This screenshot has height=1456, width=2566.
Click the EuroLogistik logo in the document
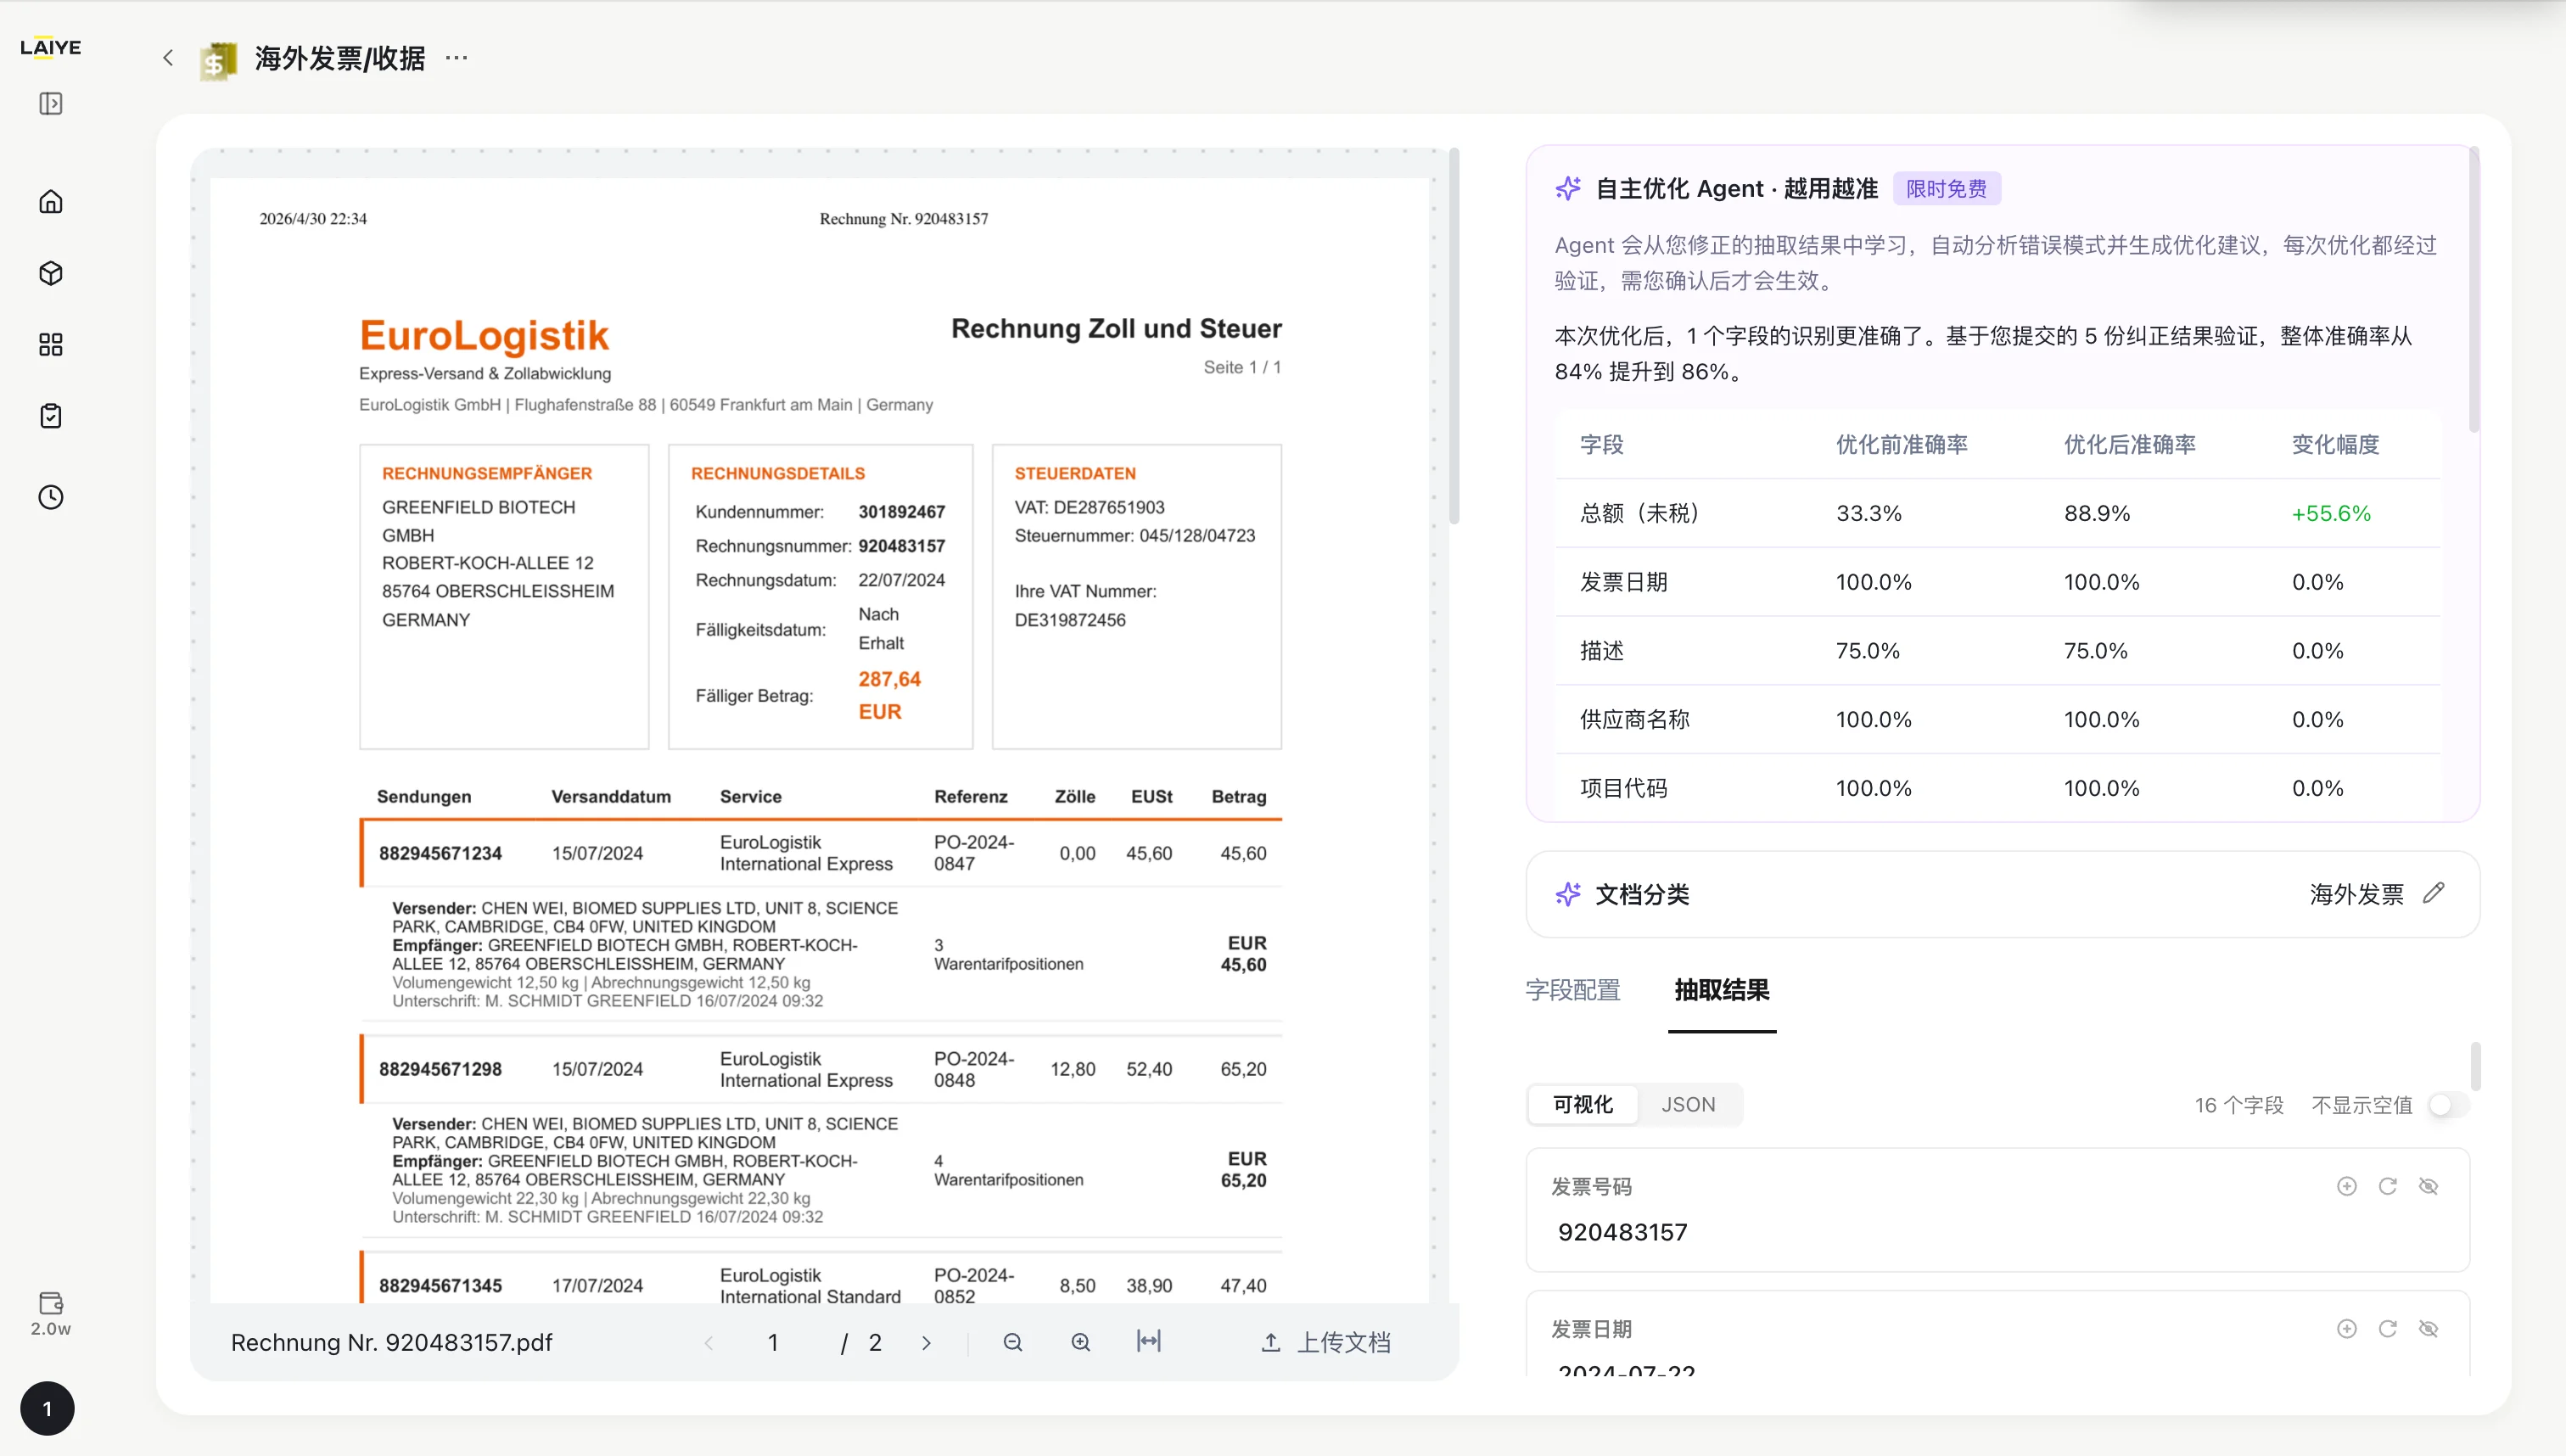(x=484, y=335)
